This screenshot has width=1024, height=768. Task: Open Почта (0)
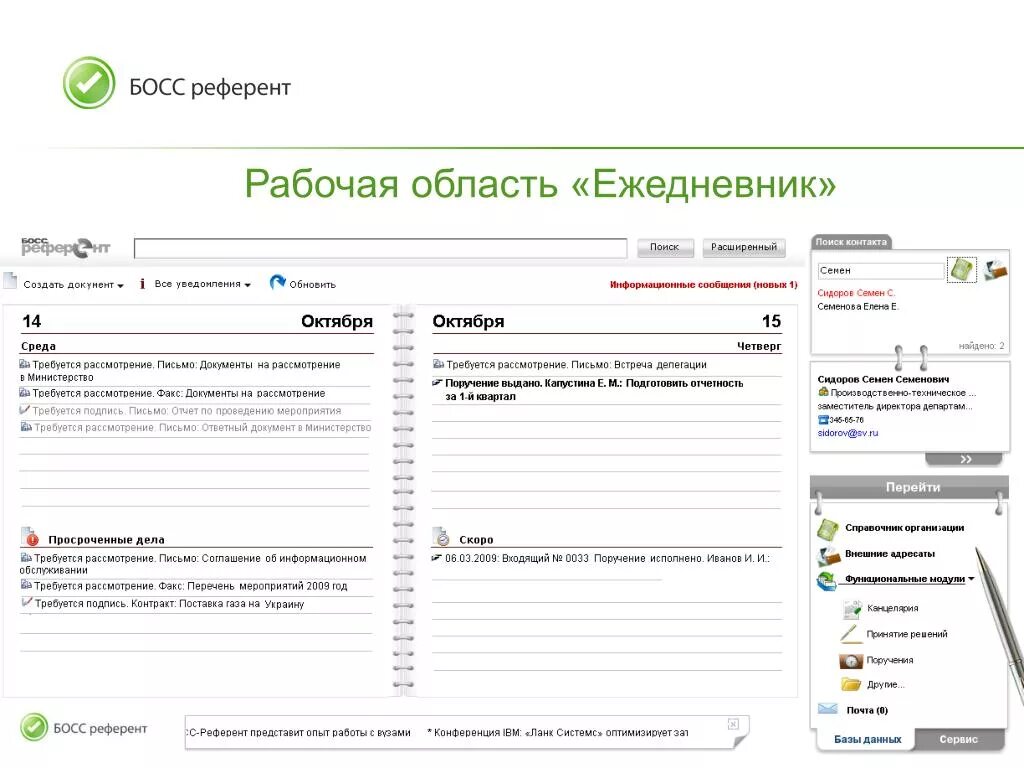(x=867, y=711)
